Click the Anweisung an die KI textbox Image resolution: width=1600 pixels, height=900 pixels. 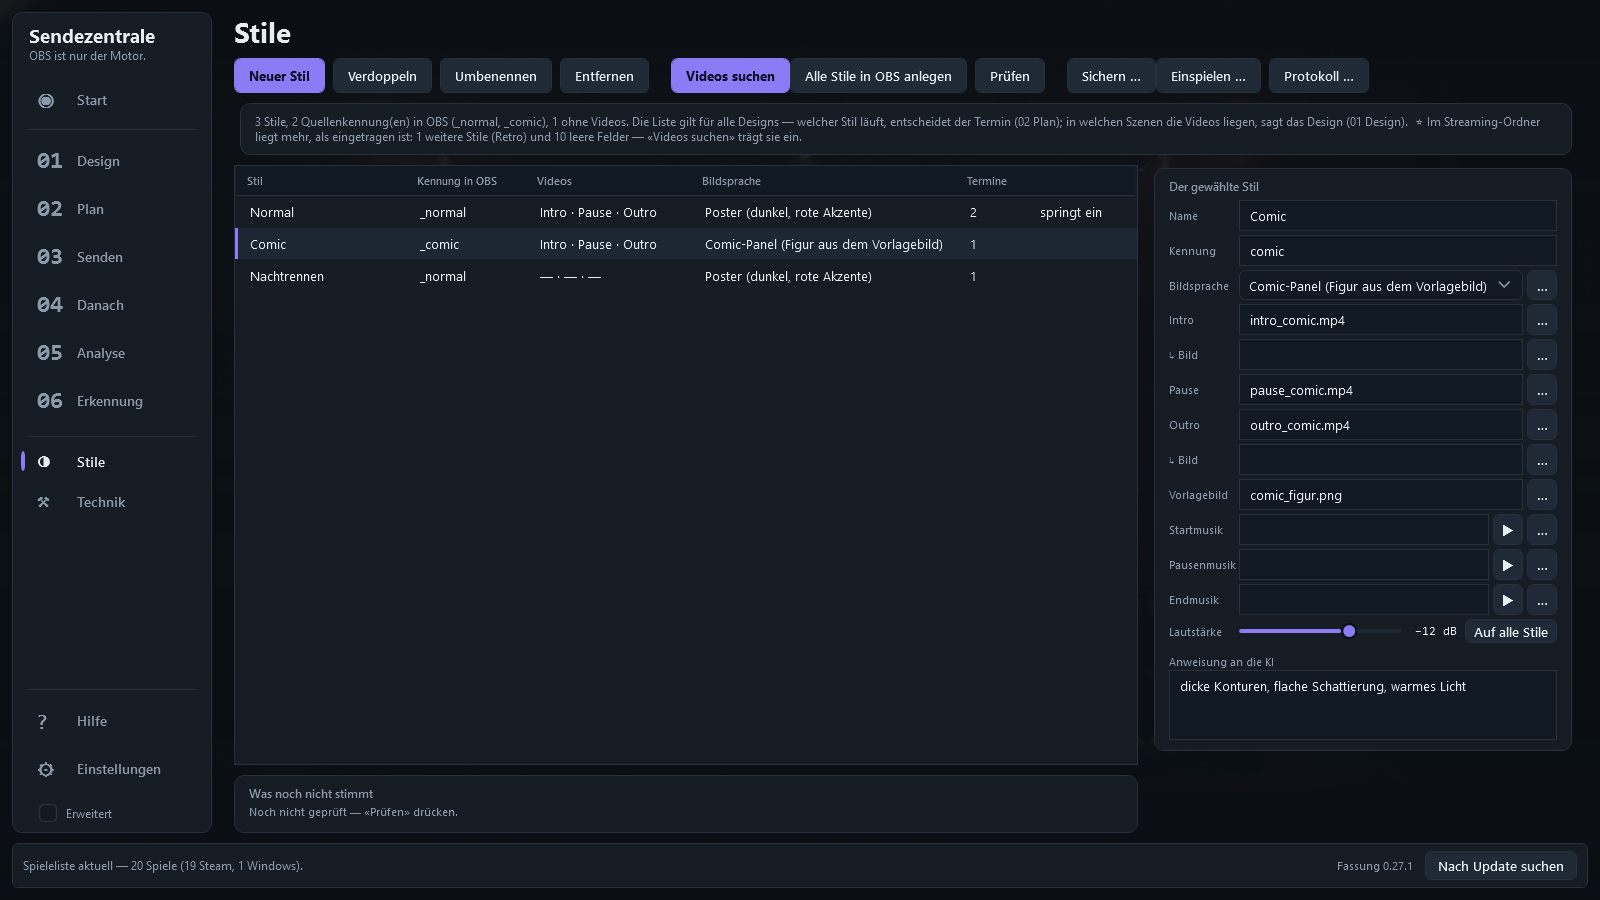tap(1362, 705)
